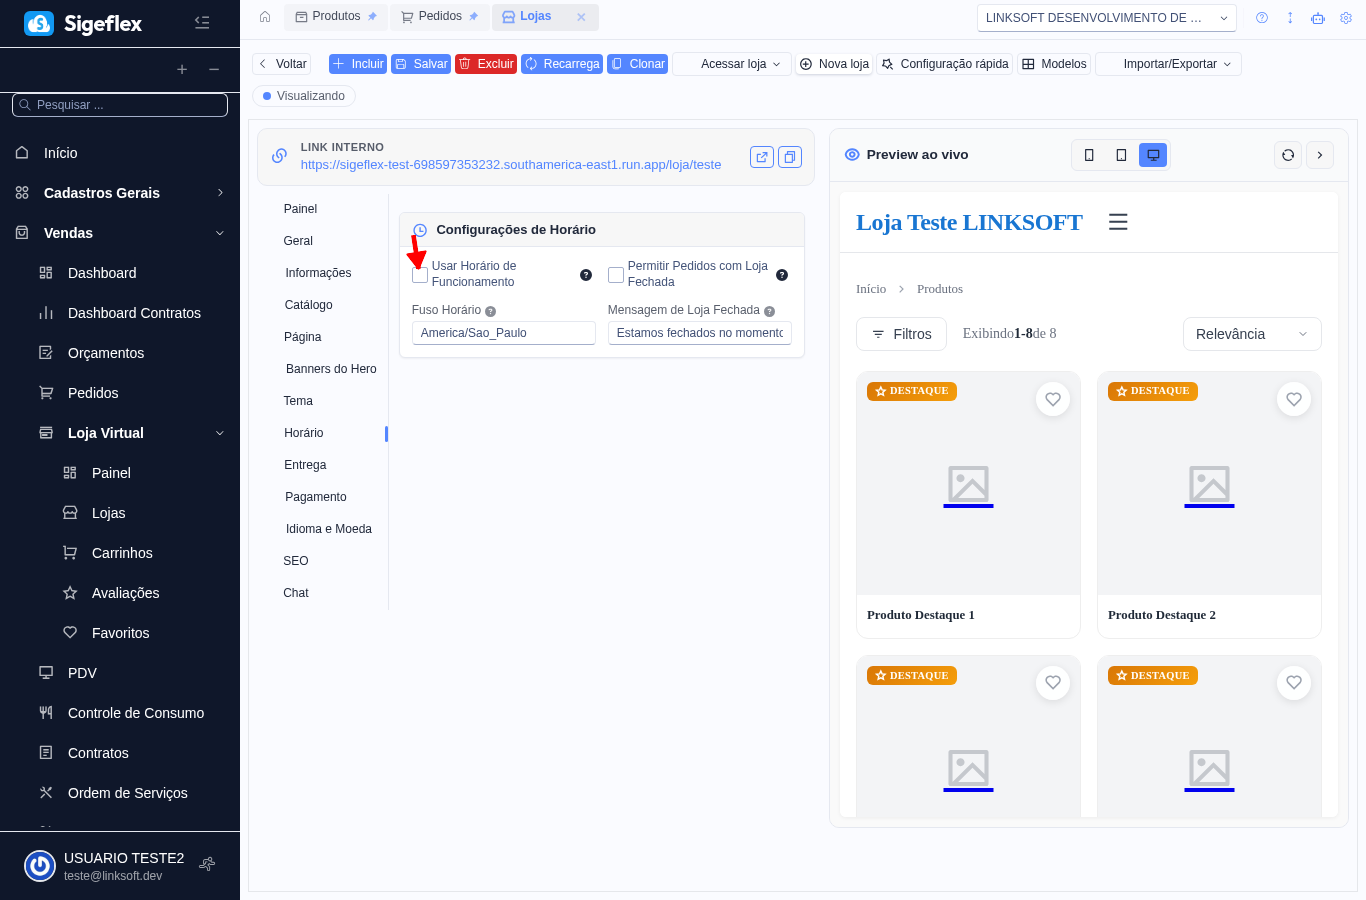1366x900 pixels.
Task: Open the Banners do Hero settings section
Action: click(331, 369)
